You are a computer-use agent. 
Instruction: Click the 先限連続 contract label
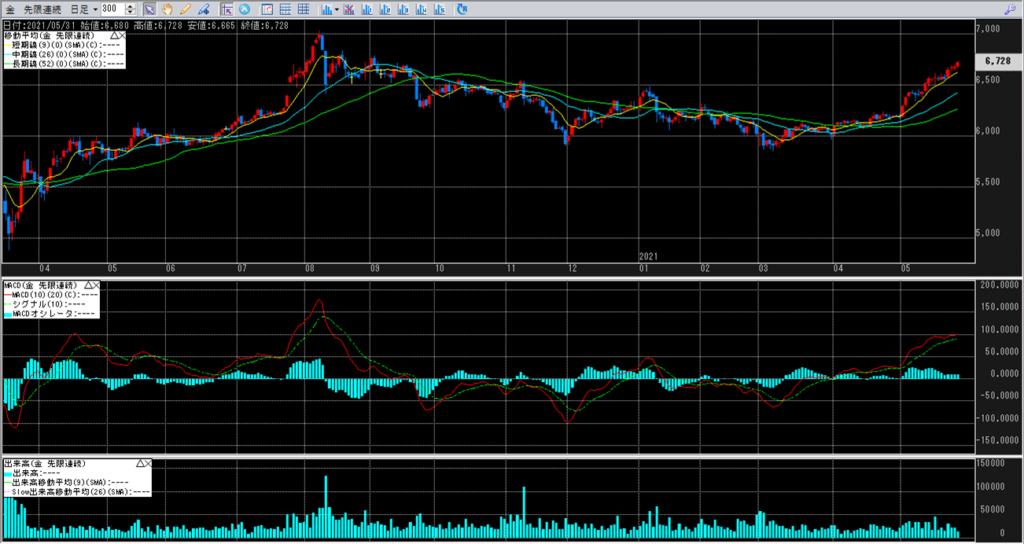[40, 9]
